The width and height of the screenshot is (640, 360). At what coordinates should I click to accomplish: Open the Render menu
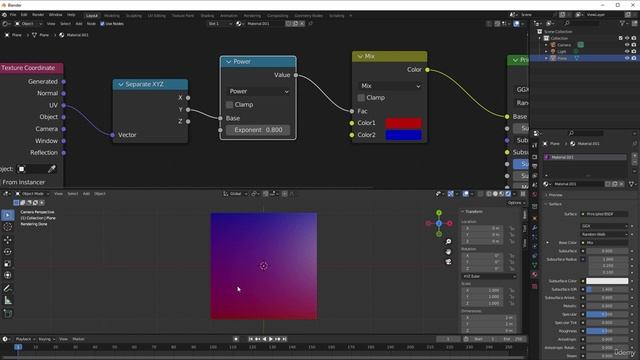tap(38, 15)
